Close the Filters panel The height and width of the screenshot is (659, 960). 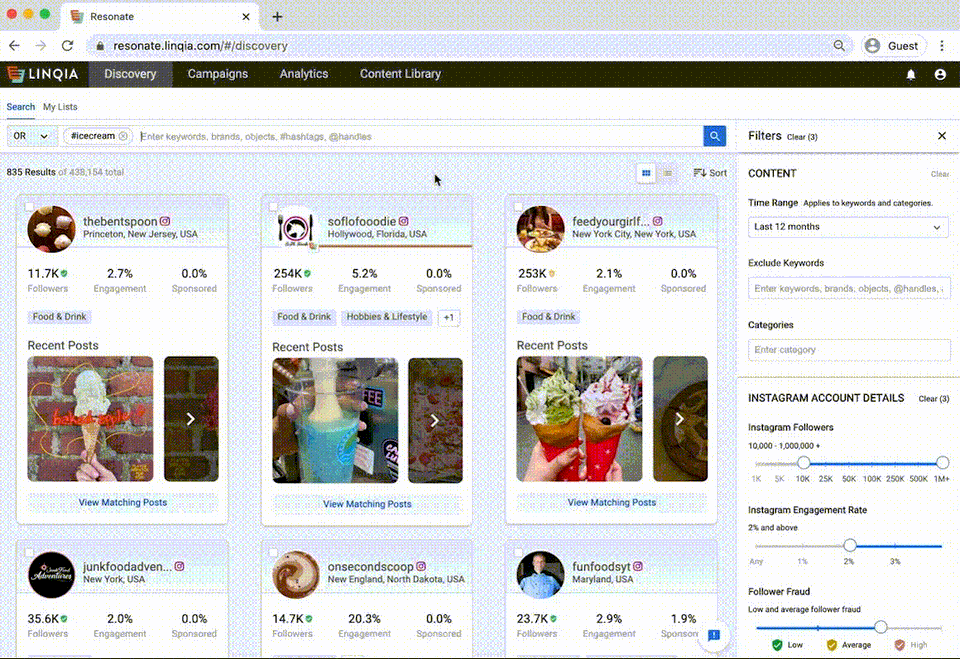click(x=941, y=136)
